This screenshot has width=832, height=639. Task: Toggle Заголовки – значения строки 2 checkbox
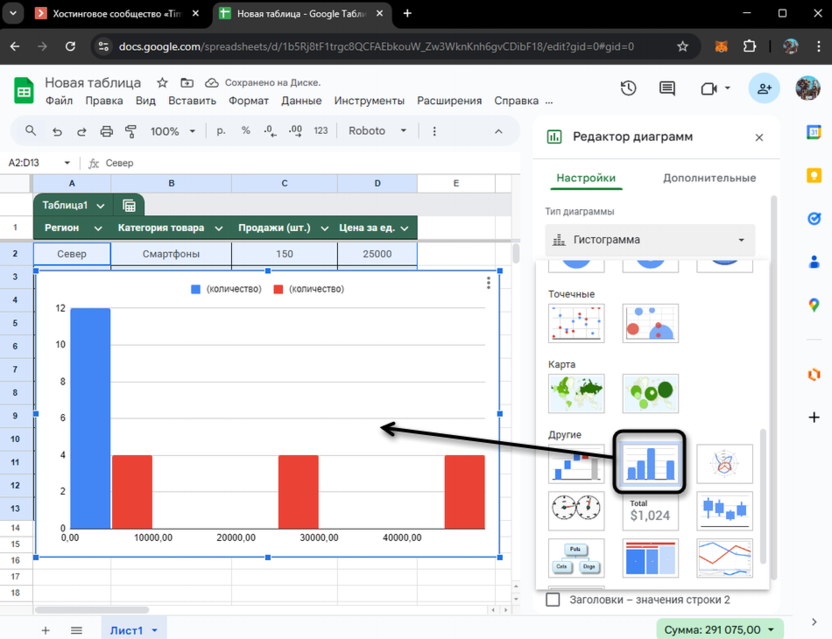(x=553, y=600)
